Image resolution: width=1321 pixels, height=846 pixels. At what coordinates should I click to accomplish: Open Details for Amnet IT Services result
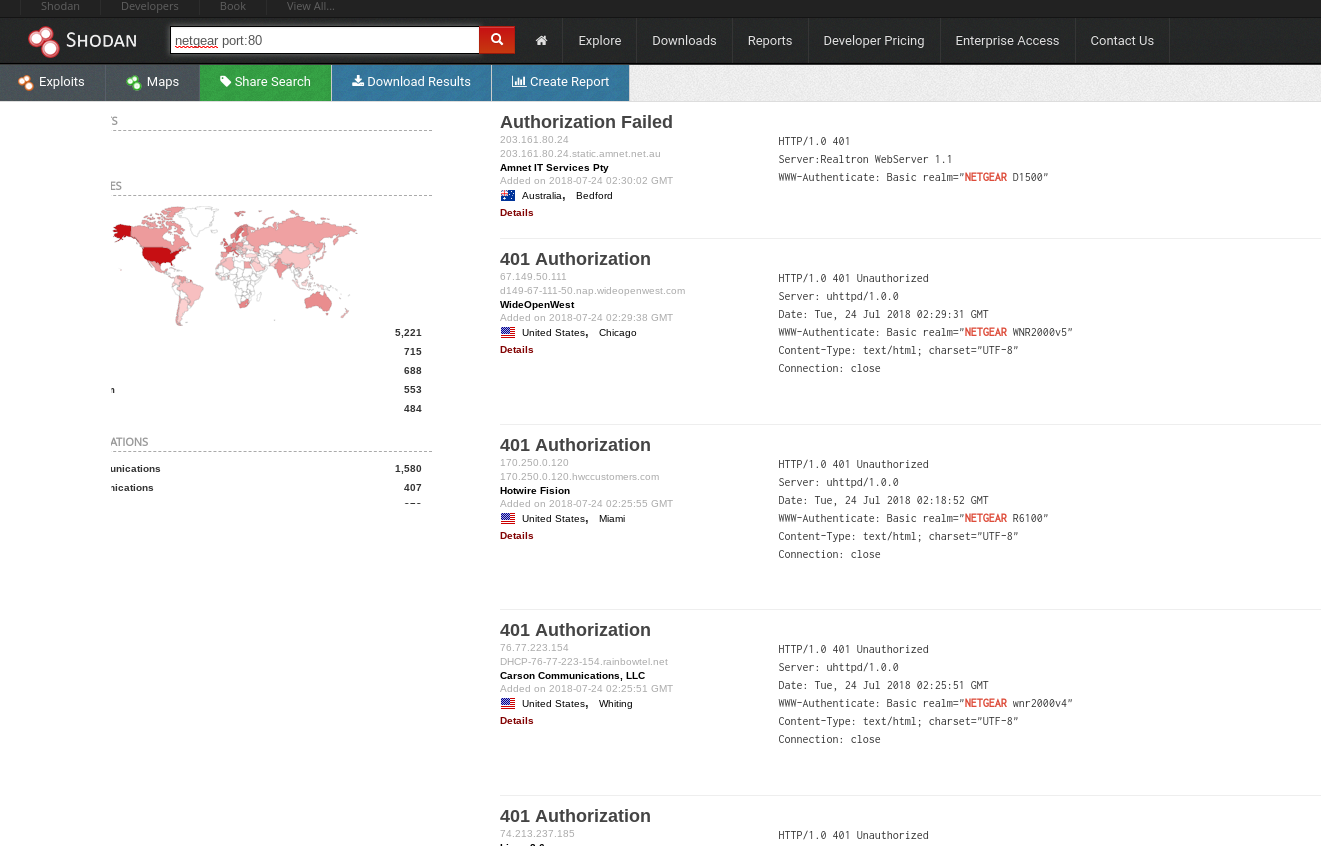[x=517, y=213]
